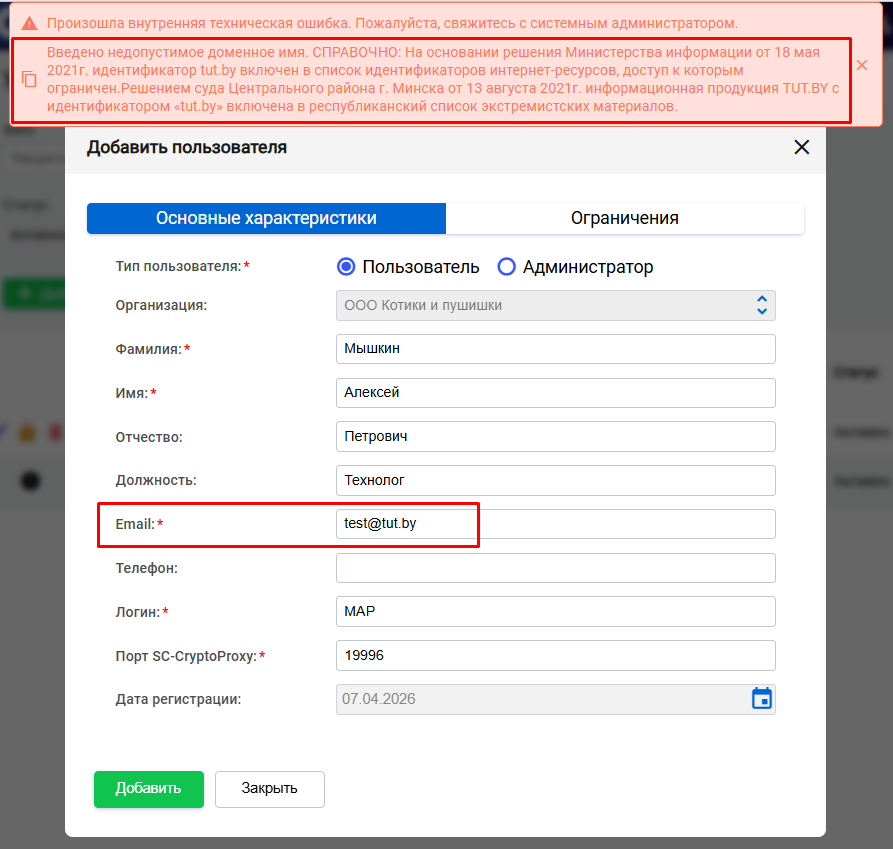
Task: Focus the empty Телефон field
Action: [555, 568]
